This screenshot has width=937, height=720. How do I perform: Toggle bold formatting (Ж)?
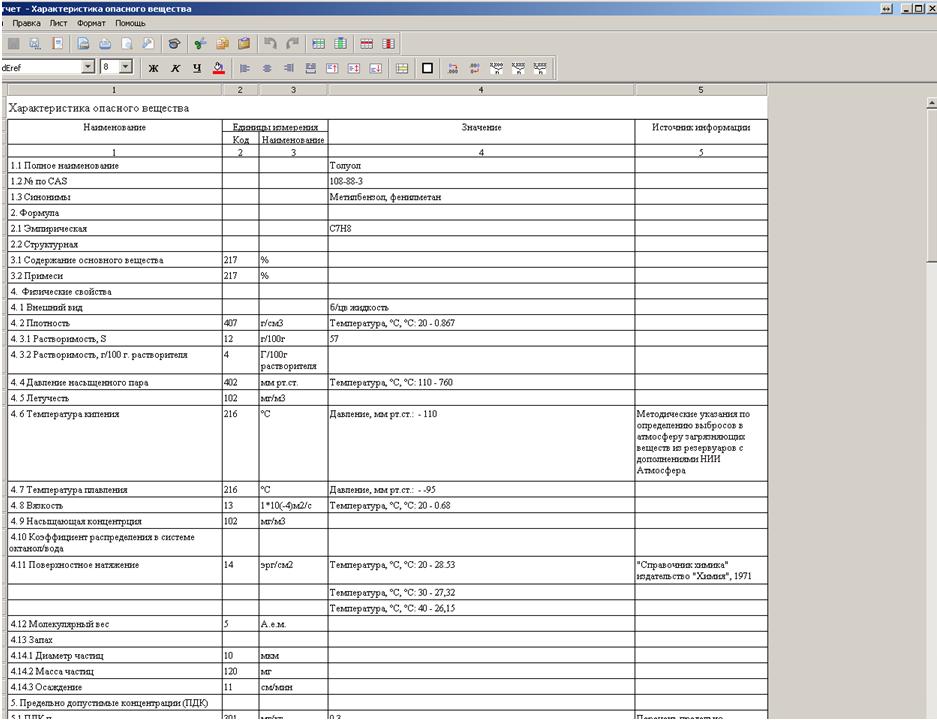(153, 69)
